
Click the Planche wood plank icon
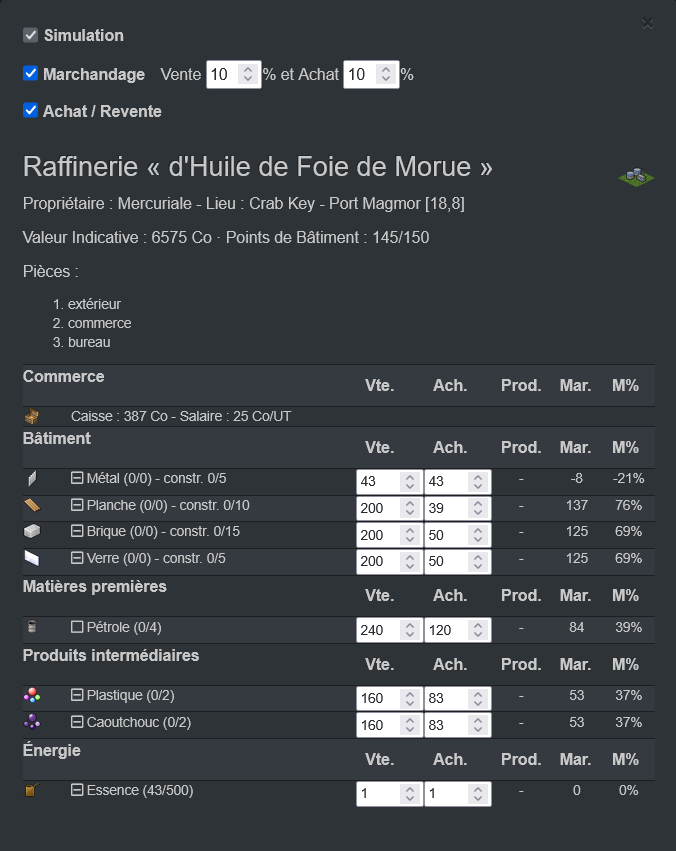tap(31, 505)
